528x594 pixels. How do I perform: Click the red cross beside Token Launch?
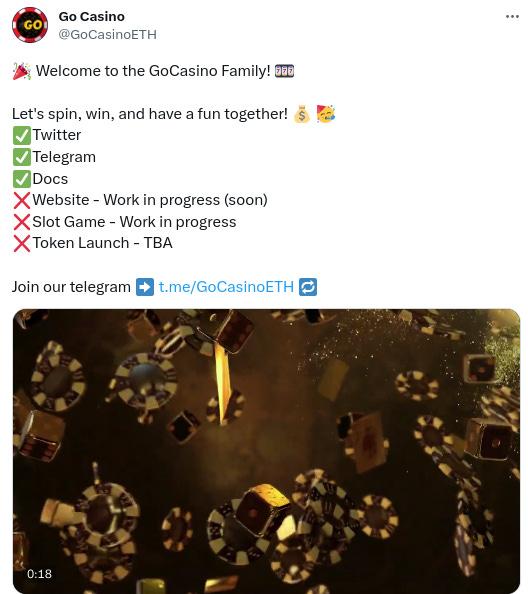point(22,244)
